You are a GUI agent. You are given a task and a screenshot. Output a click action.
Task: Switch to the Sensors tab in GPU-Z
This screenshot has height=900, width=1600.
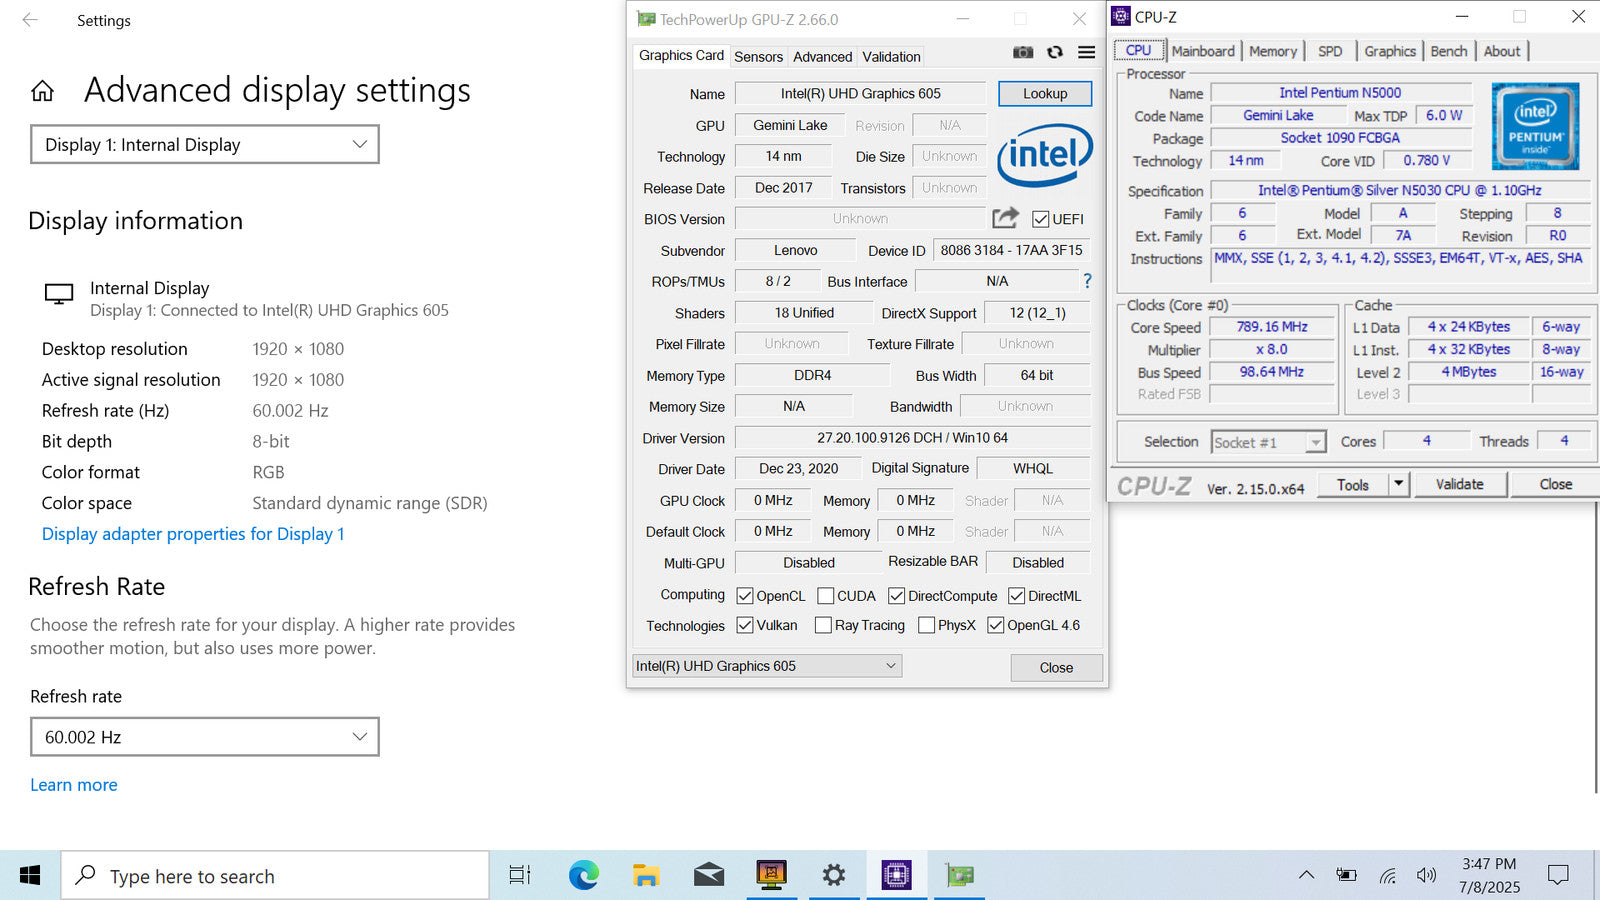point(758,57)
